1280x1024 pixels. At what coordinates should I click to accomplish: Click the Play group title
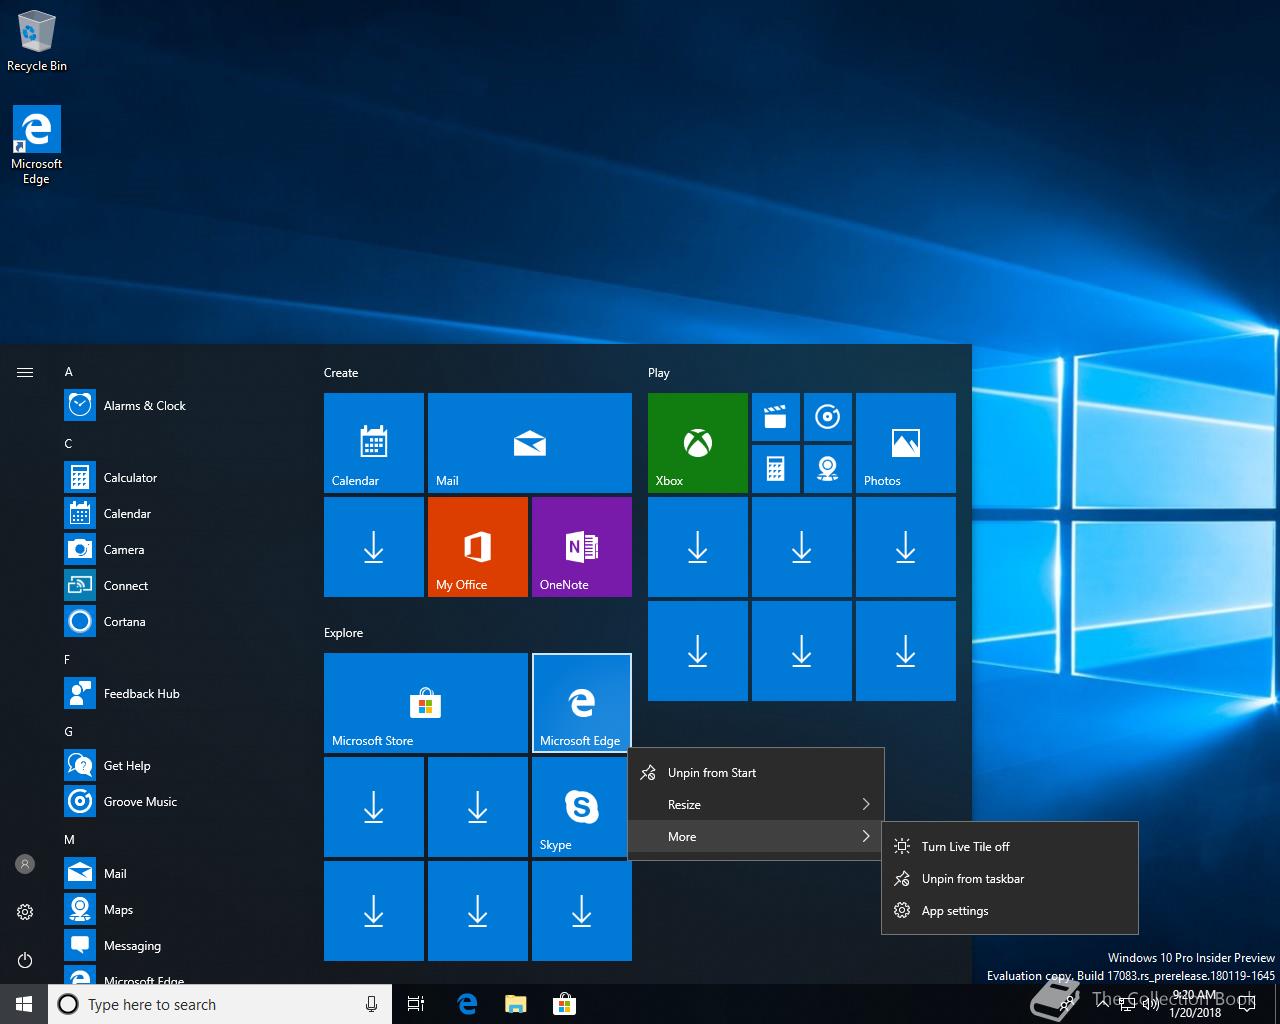[x=659, y=373]
